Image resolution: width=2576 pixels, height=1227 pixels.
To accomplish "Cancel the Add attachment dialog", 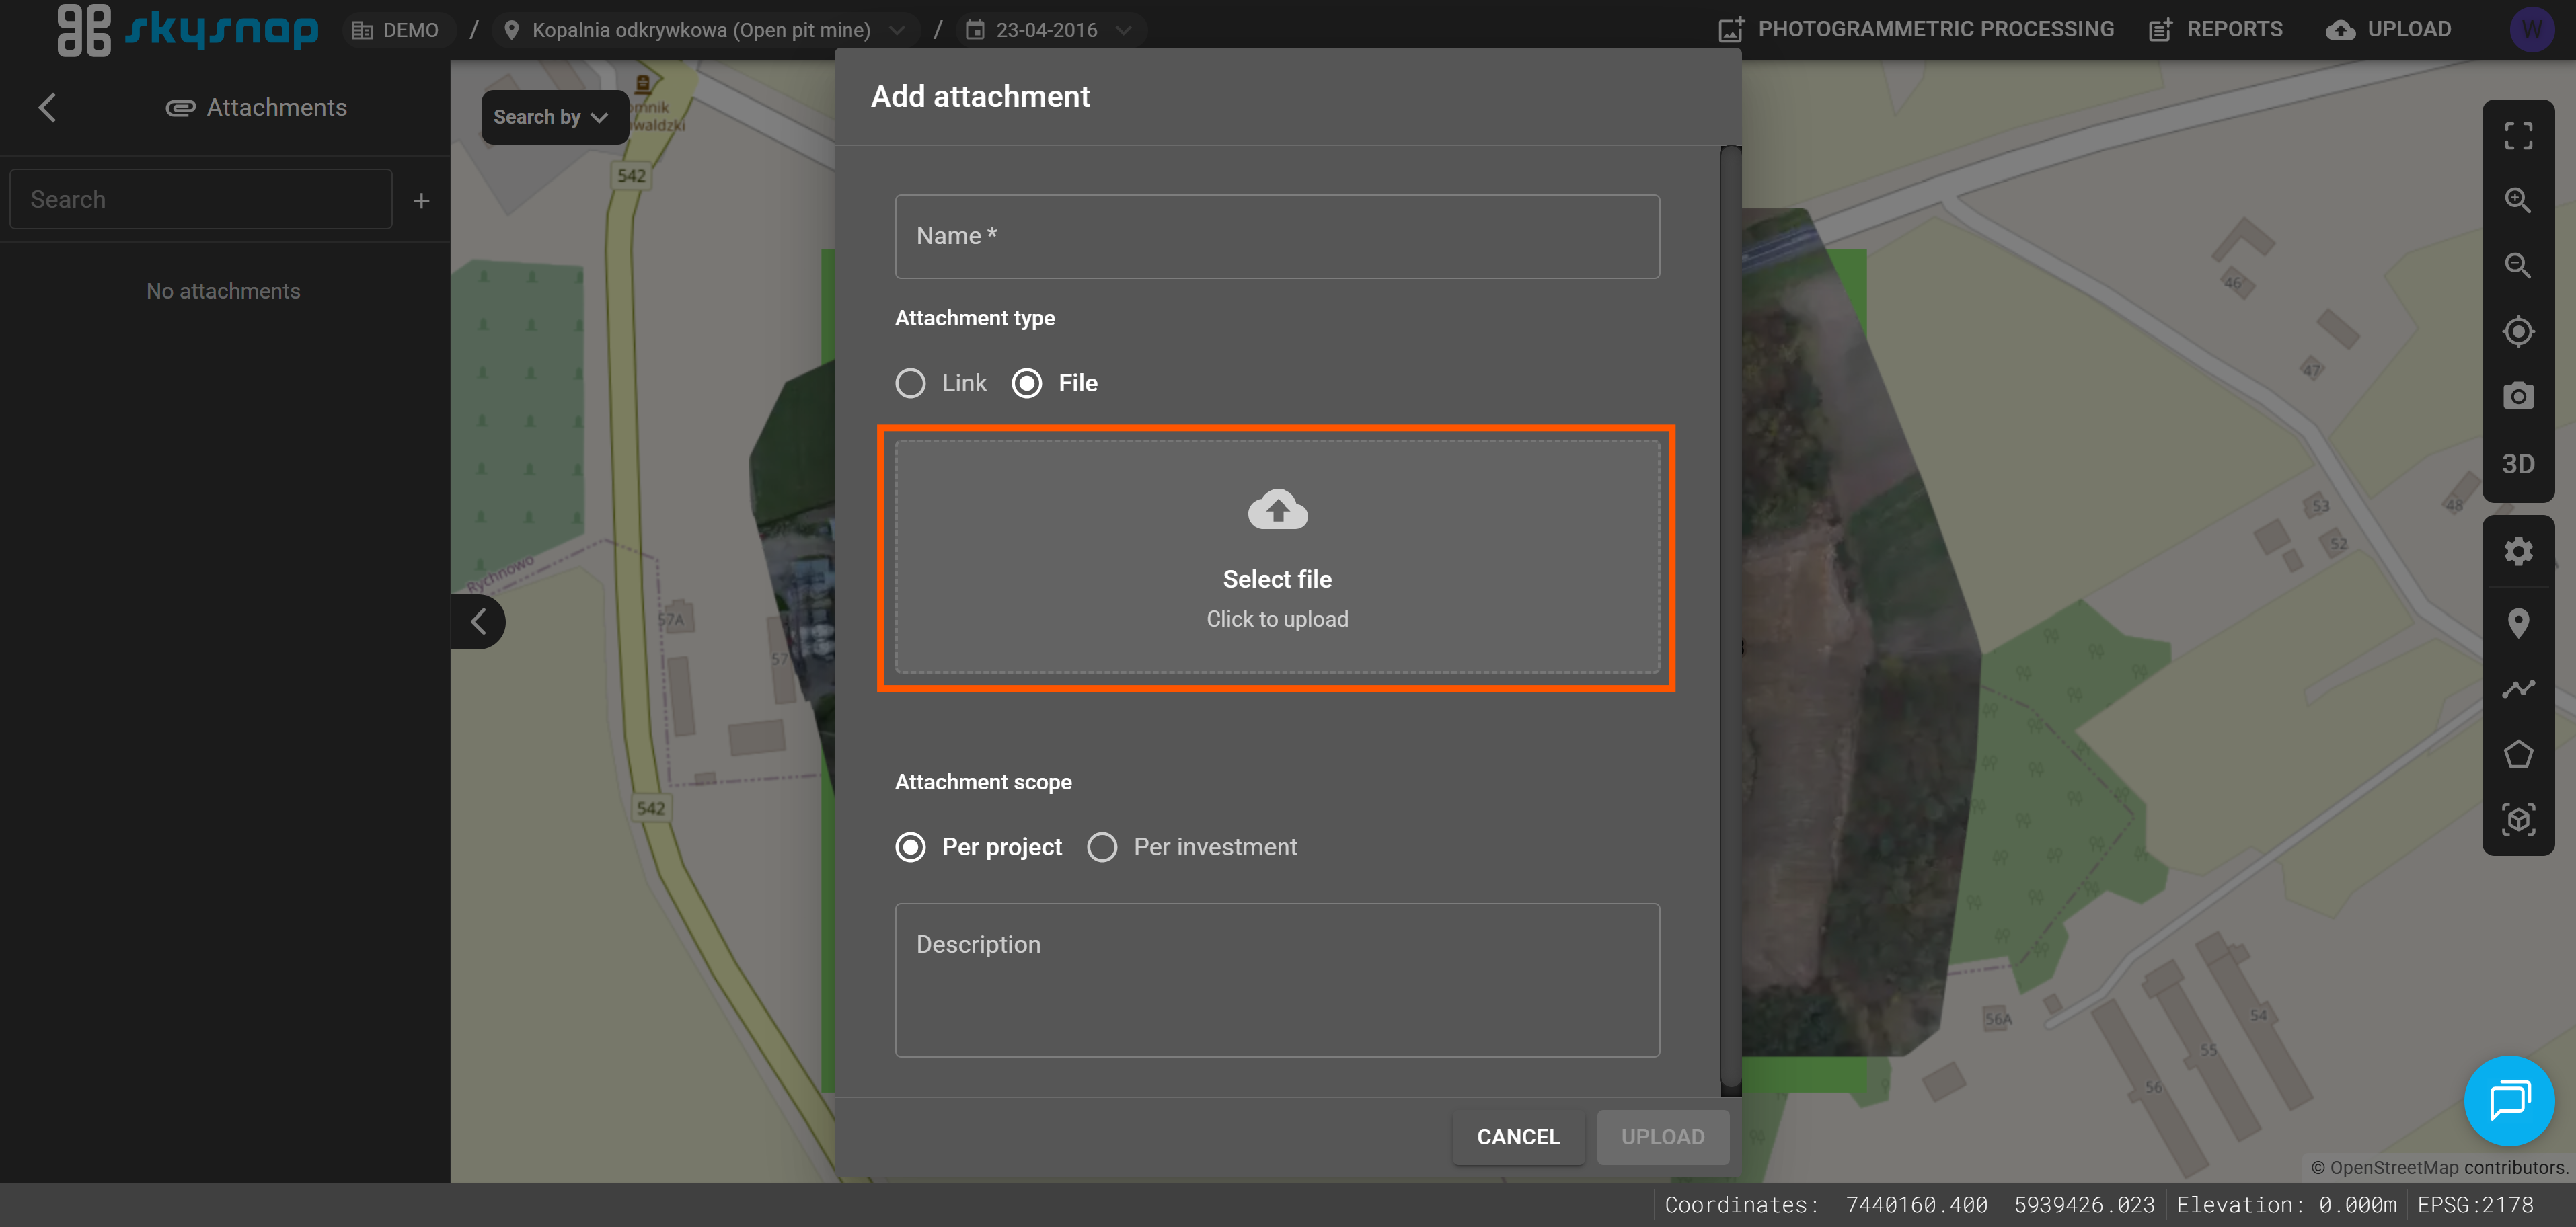I will point(1518,1137).
